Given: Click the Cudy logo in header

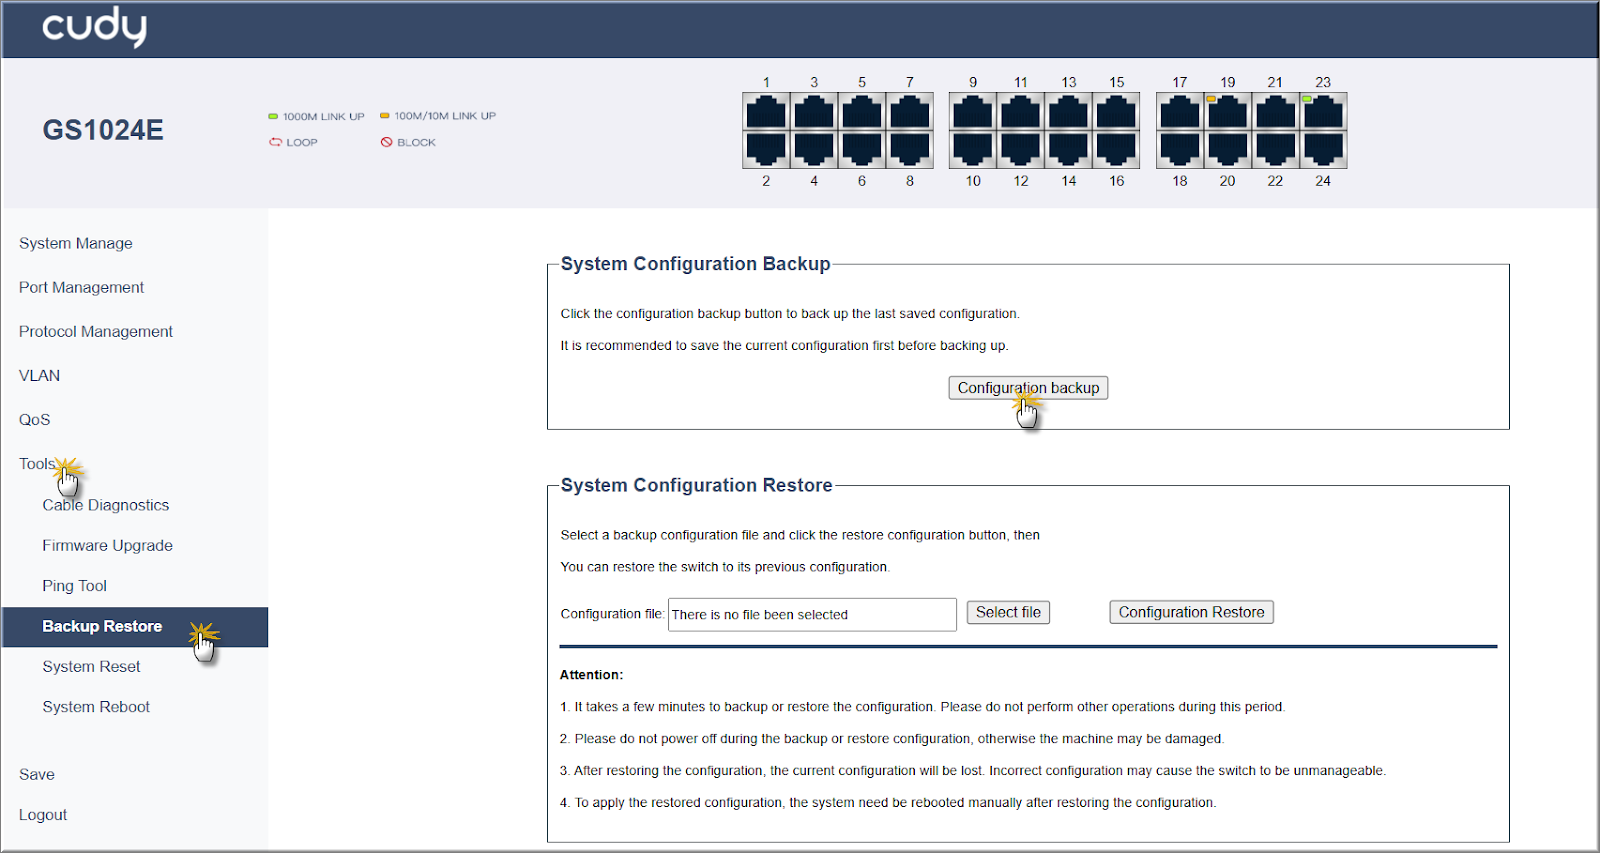Looking at the screenshot, I should tap(94, 26).
